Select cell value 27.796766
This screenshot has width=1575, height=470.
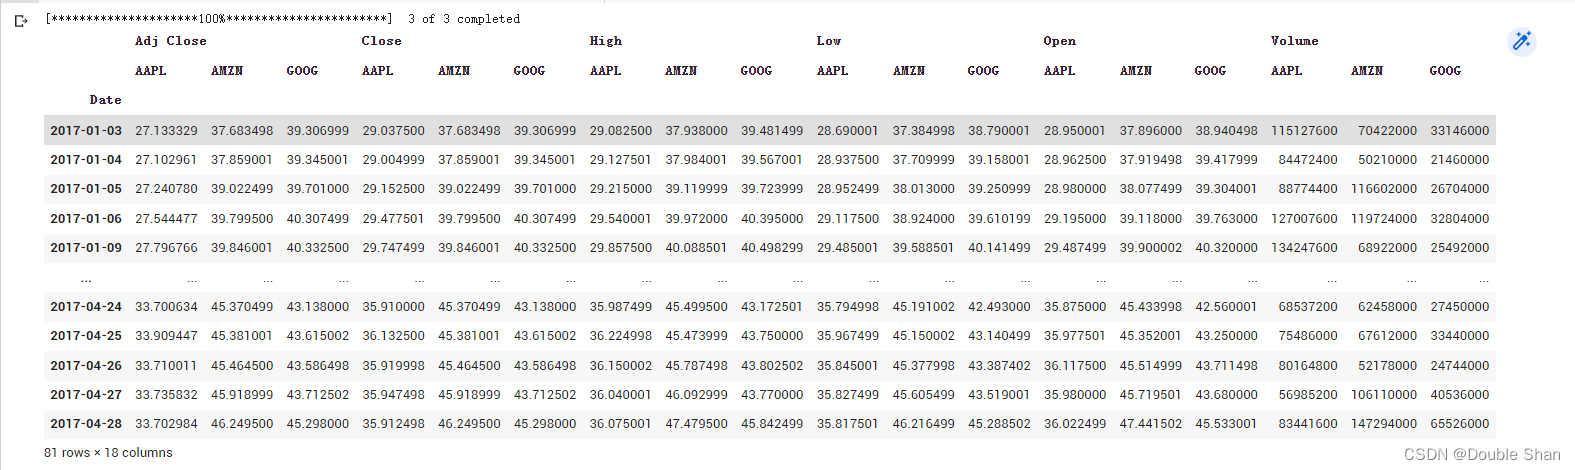tap(166, 247)
